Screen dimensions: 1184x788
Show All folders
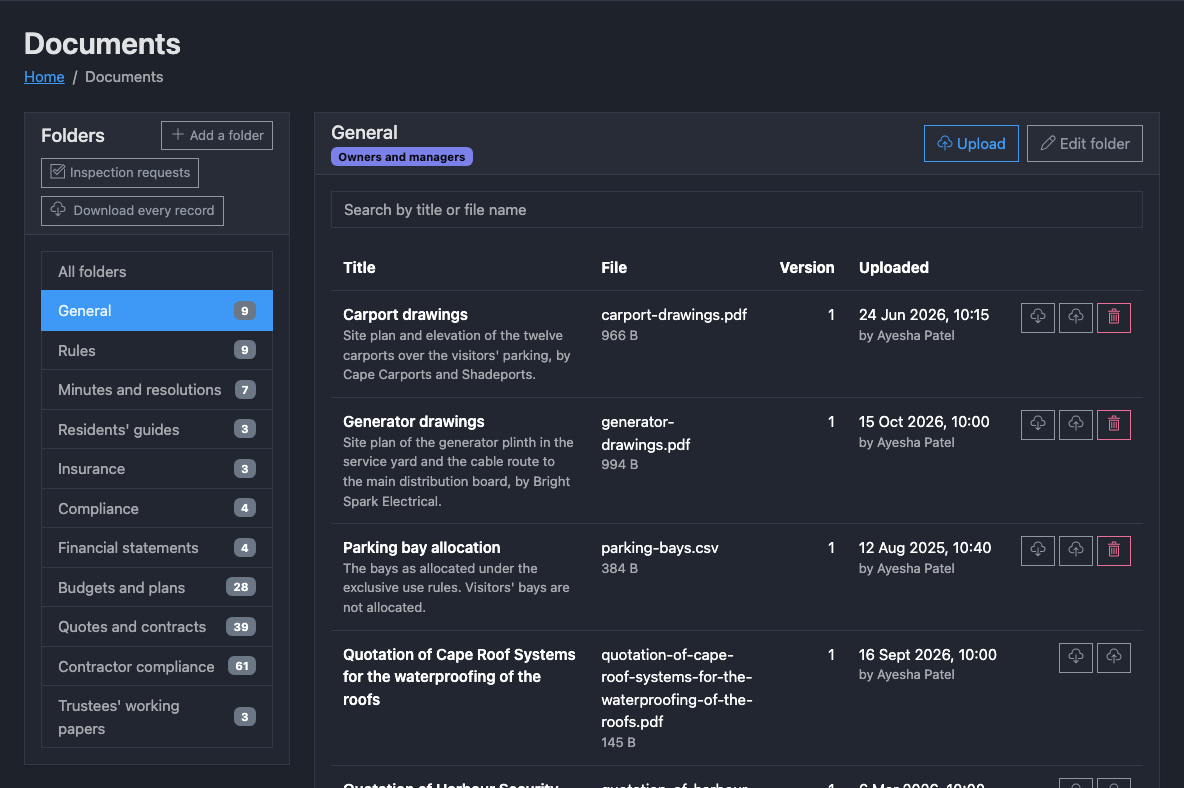156,272
